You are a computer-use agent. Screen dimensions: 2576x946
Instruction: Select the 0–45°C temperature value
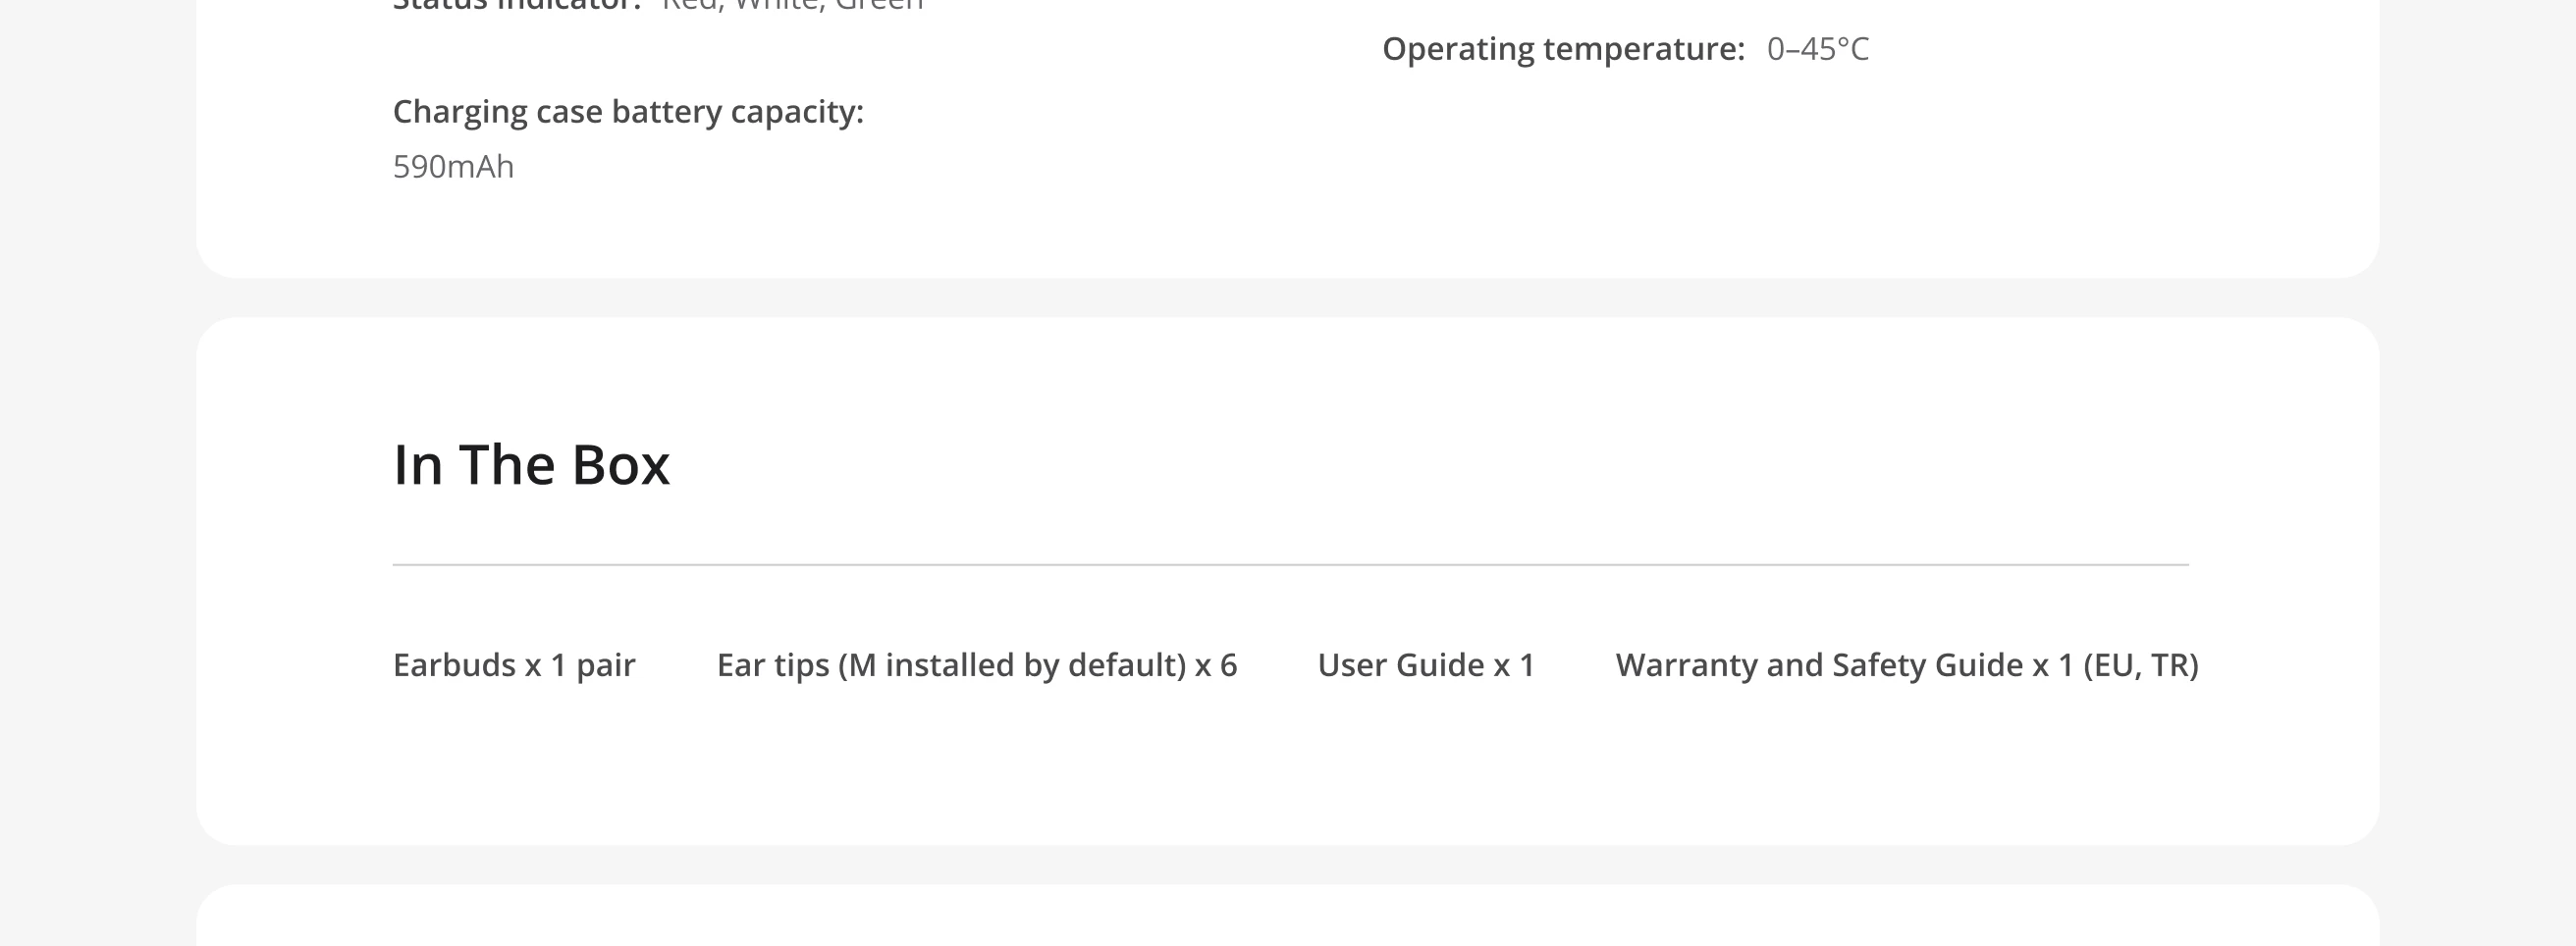(x=1817, y=49)
